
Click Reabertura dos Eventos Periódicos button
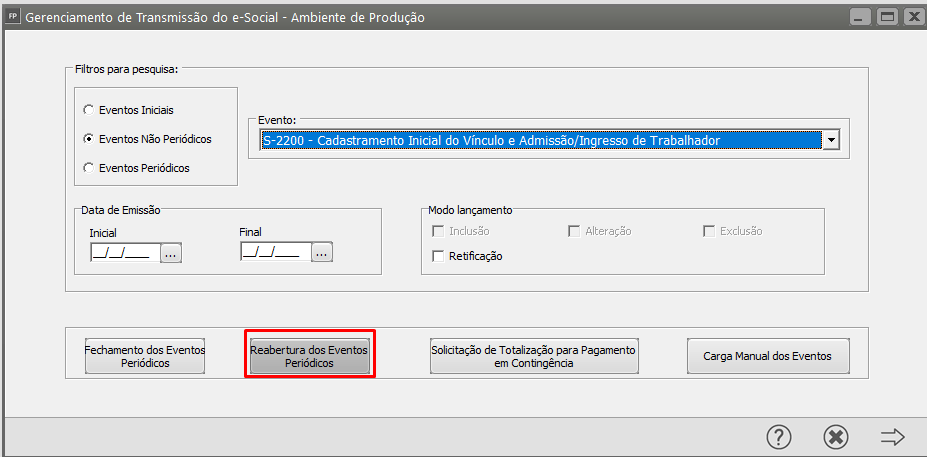tap(309, 356)
